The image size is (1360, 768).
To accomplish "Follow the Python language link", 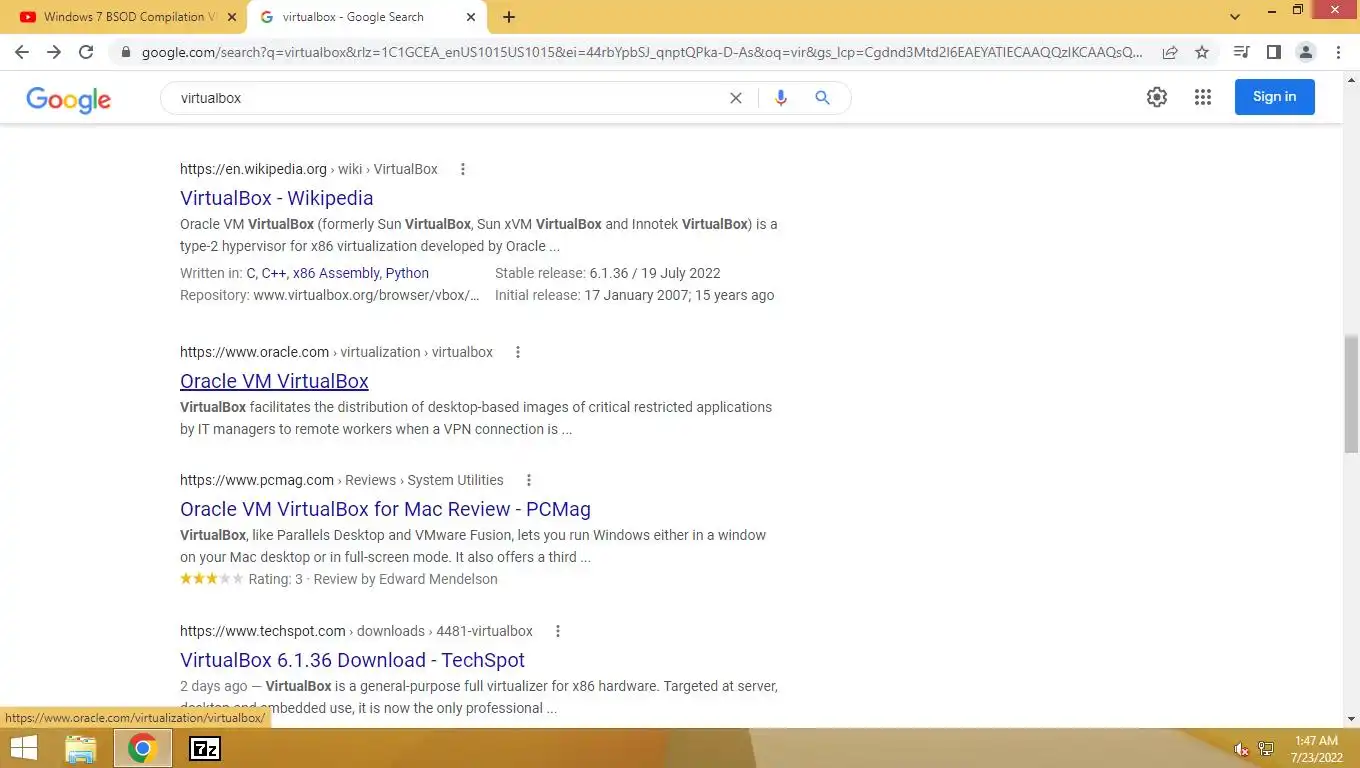I will pyautogui.click(x=407, y=273).
